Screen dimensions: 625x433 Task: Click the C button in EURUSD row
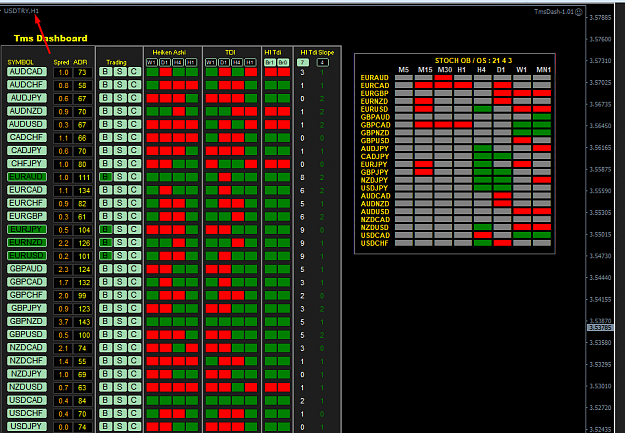coord(134,256)
